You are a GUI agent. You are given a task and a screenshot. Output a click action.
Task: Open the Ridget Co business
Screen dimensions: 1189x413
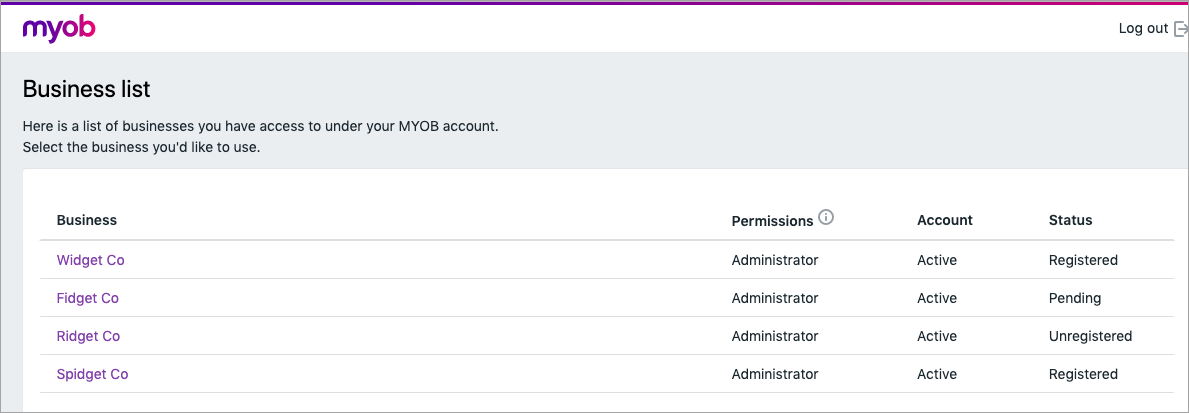(88, 336)
